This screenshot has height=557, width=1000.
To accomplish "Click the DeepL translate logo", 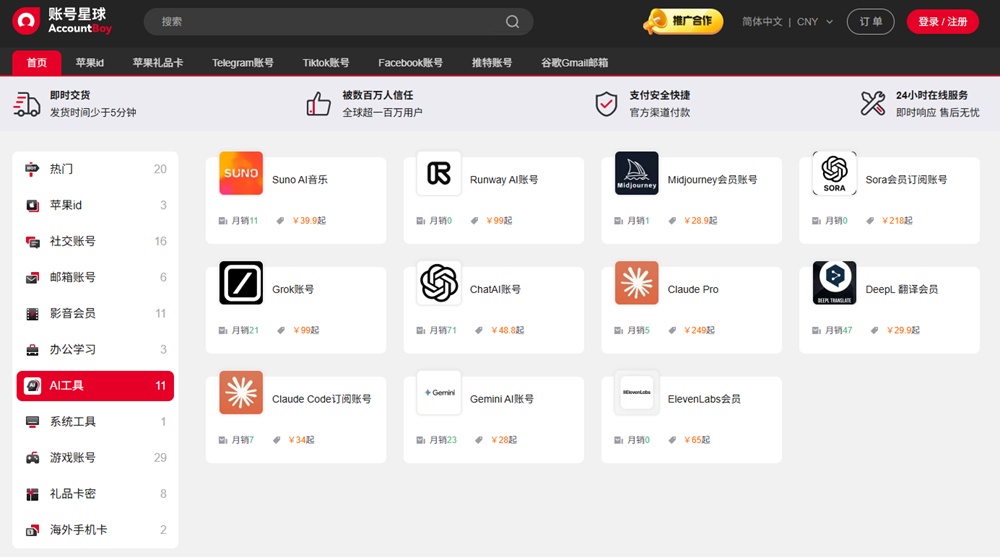I will (x=834, y=283).
